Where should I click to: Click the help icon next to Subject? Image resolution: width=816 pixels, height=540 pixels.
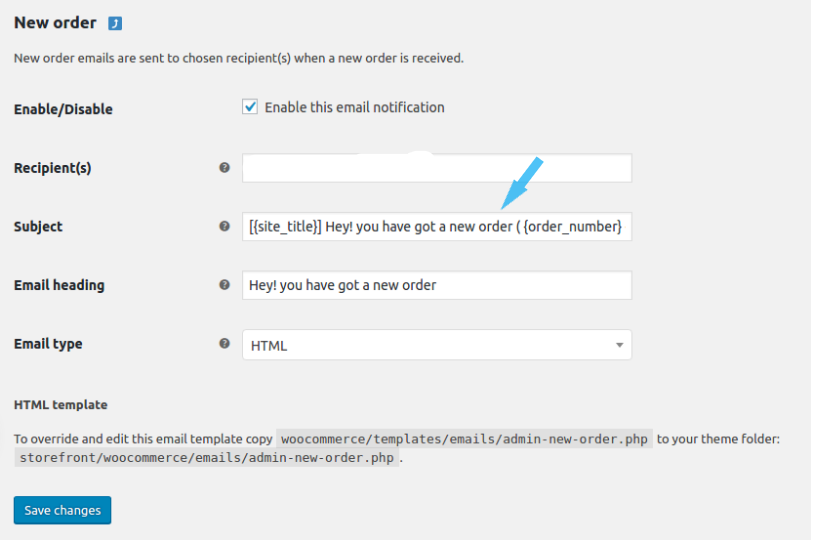[x=224, y=227]
